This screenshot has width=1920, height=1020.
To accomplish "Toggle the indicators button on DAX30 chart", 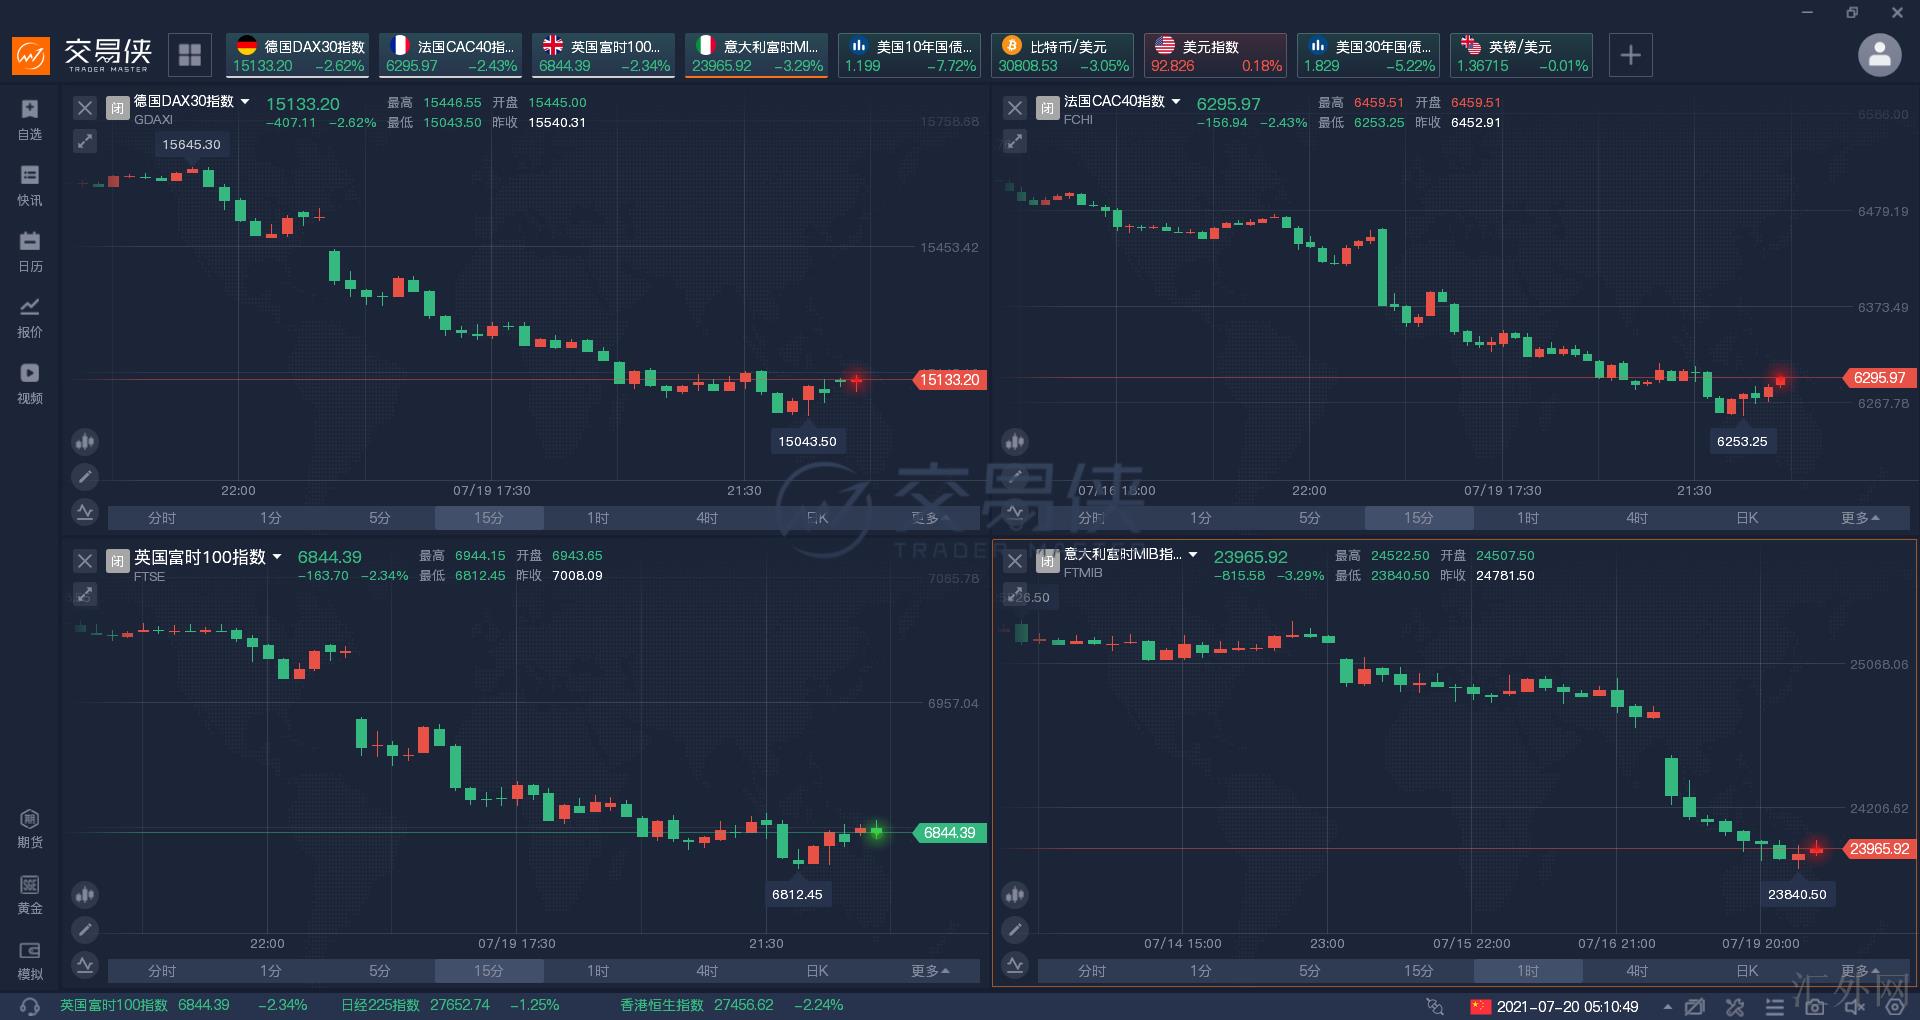I will click(85, 513).
